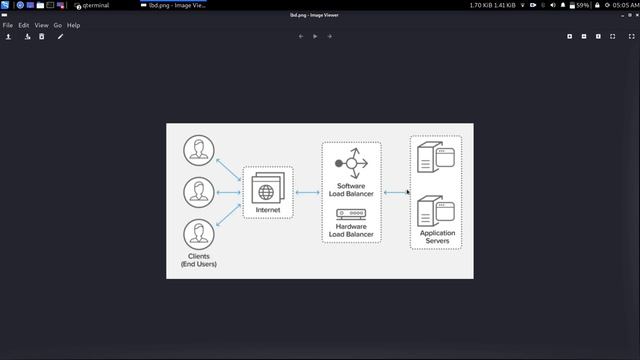Click the Open image toolbar icon
This screenshot has width=640, height=360.
click(x=8, y=37)
